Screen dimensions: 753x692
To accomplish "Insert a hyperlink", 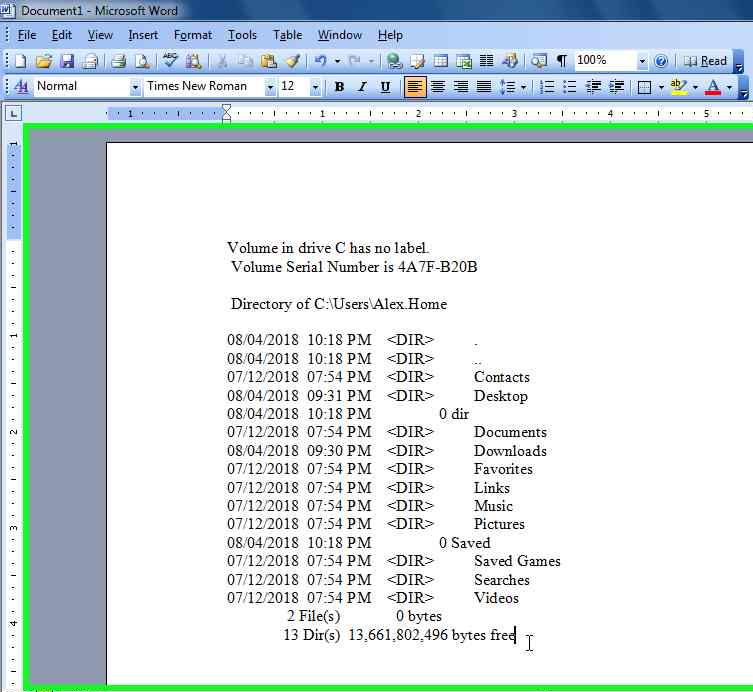I will [394, 61].
